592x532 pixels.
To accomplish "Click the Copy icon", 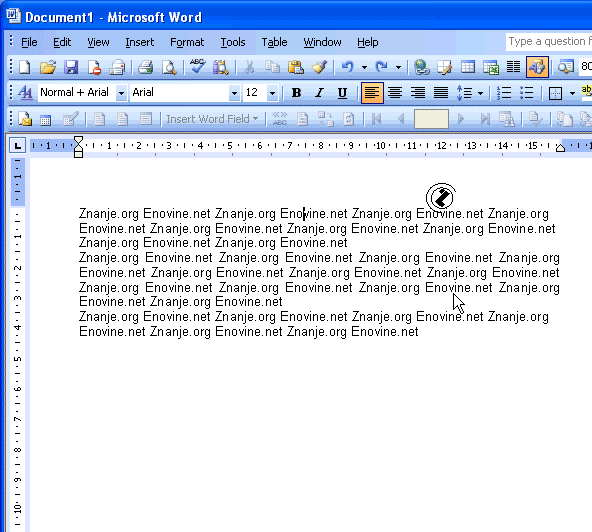I will click(x=272, y=68).
